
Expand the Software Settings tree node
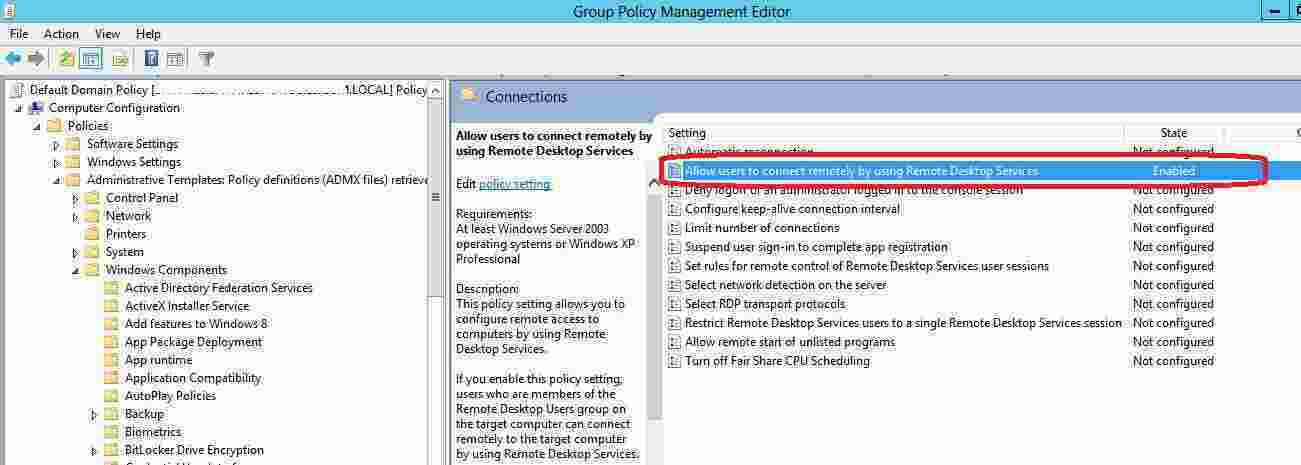coord(56,145)
